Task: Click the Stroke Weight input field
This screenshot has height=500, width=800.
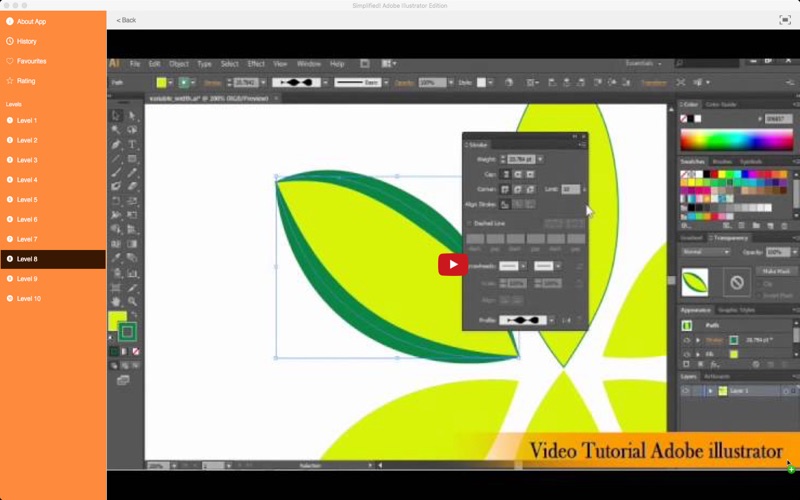Action: point(521,160)
